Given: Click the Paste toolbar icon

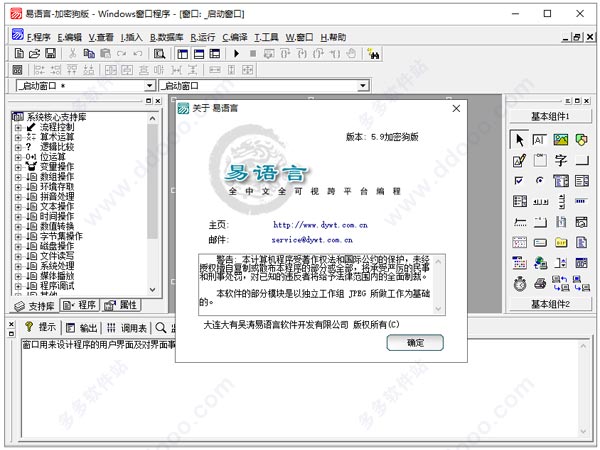Looking at the screenshot, I should click(105, 54).
